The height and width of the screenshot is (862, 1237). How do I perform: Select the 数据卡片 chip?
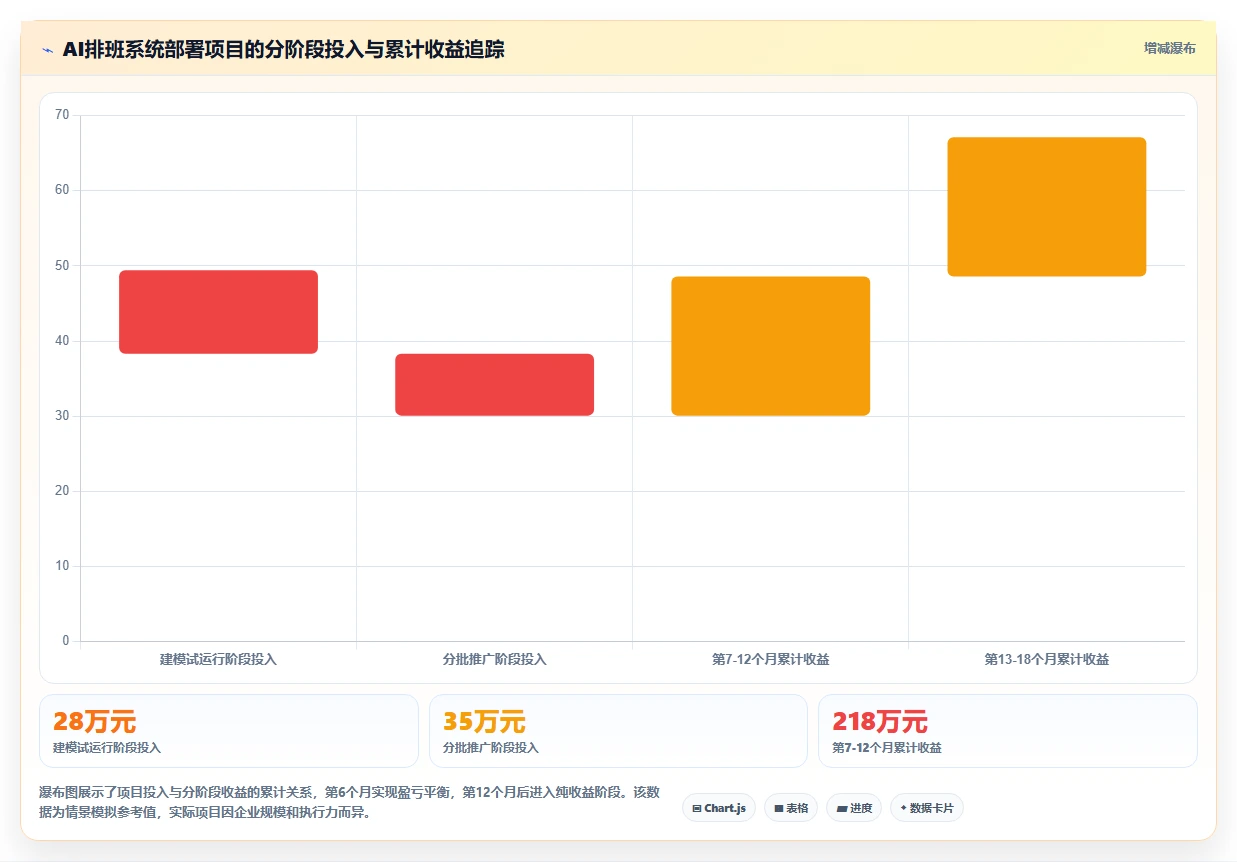[927, 808]
